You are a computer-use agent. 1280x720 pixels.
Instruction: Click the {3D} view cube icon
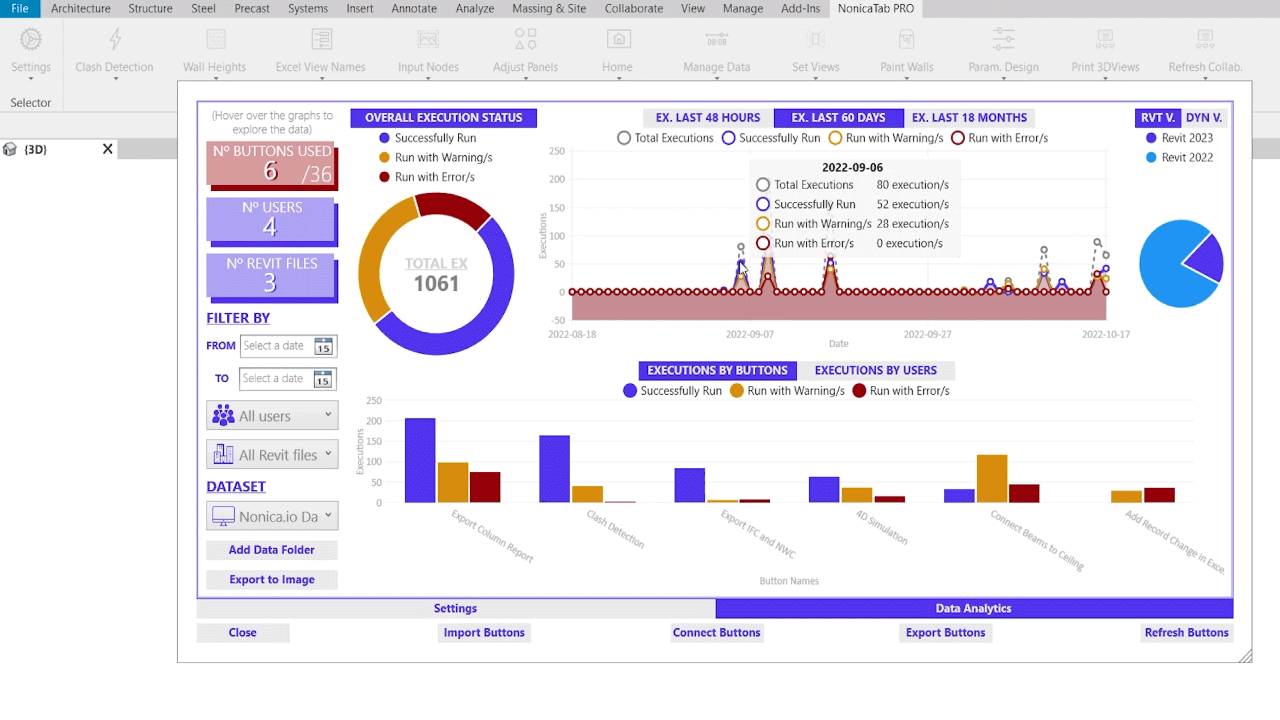click(x=10, y=149)
